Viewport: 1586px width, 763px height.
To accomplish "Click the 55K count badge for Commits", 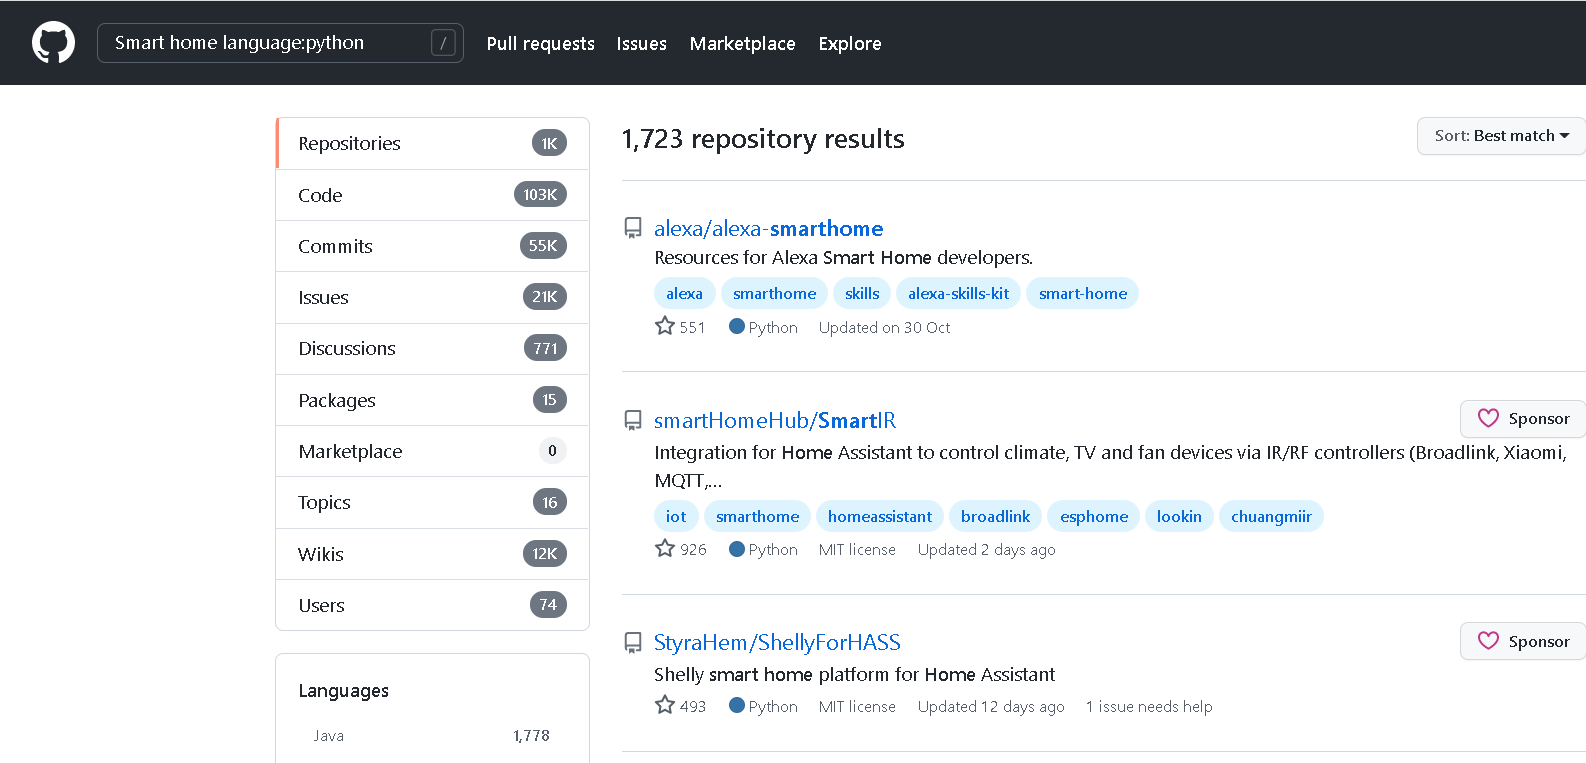I will [x=543, y=246].
